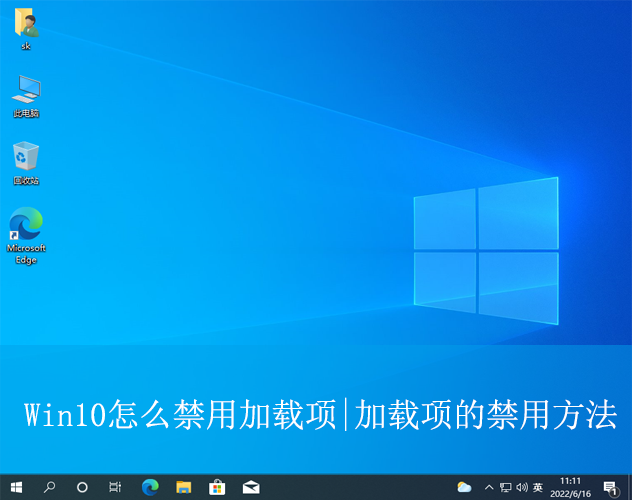Viewport: 632px width, 500px height.
Task: Click the weather cloud icon in tray
Action: pyautogui.click(x=464, y=487)
